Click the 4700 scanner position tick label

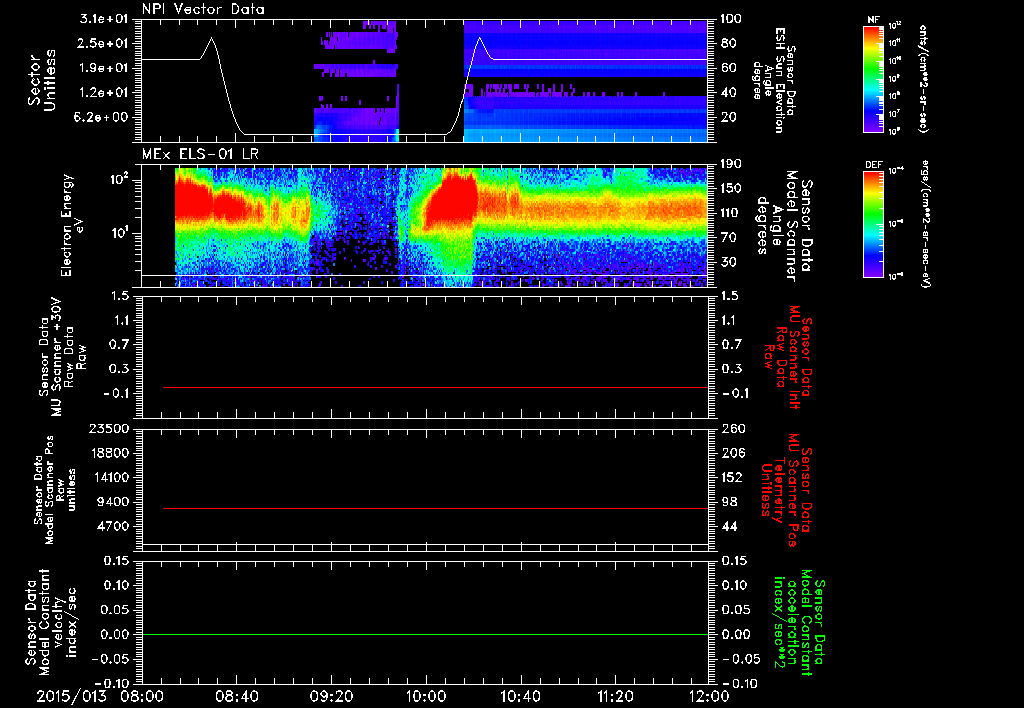[113, 526]
